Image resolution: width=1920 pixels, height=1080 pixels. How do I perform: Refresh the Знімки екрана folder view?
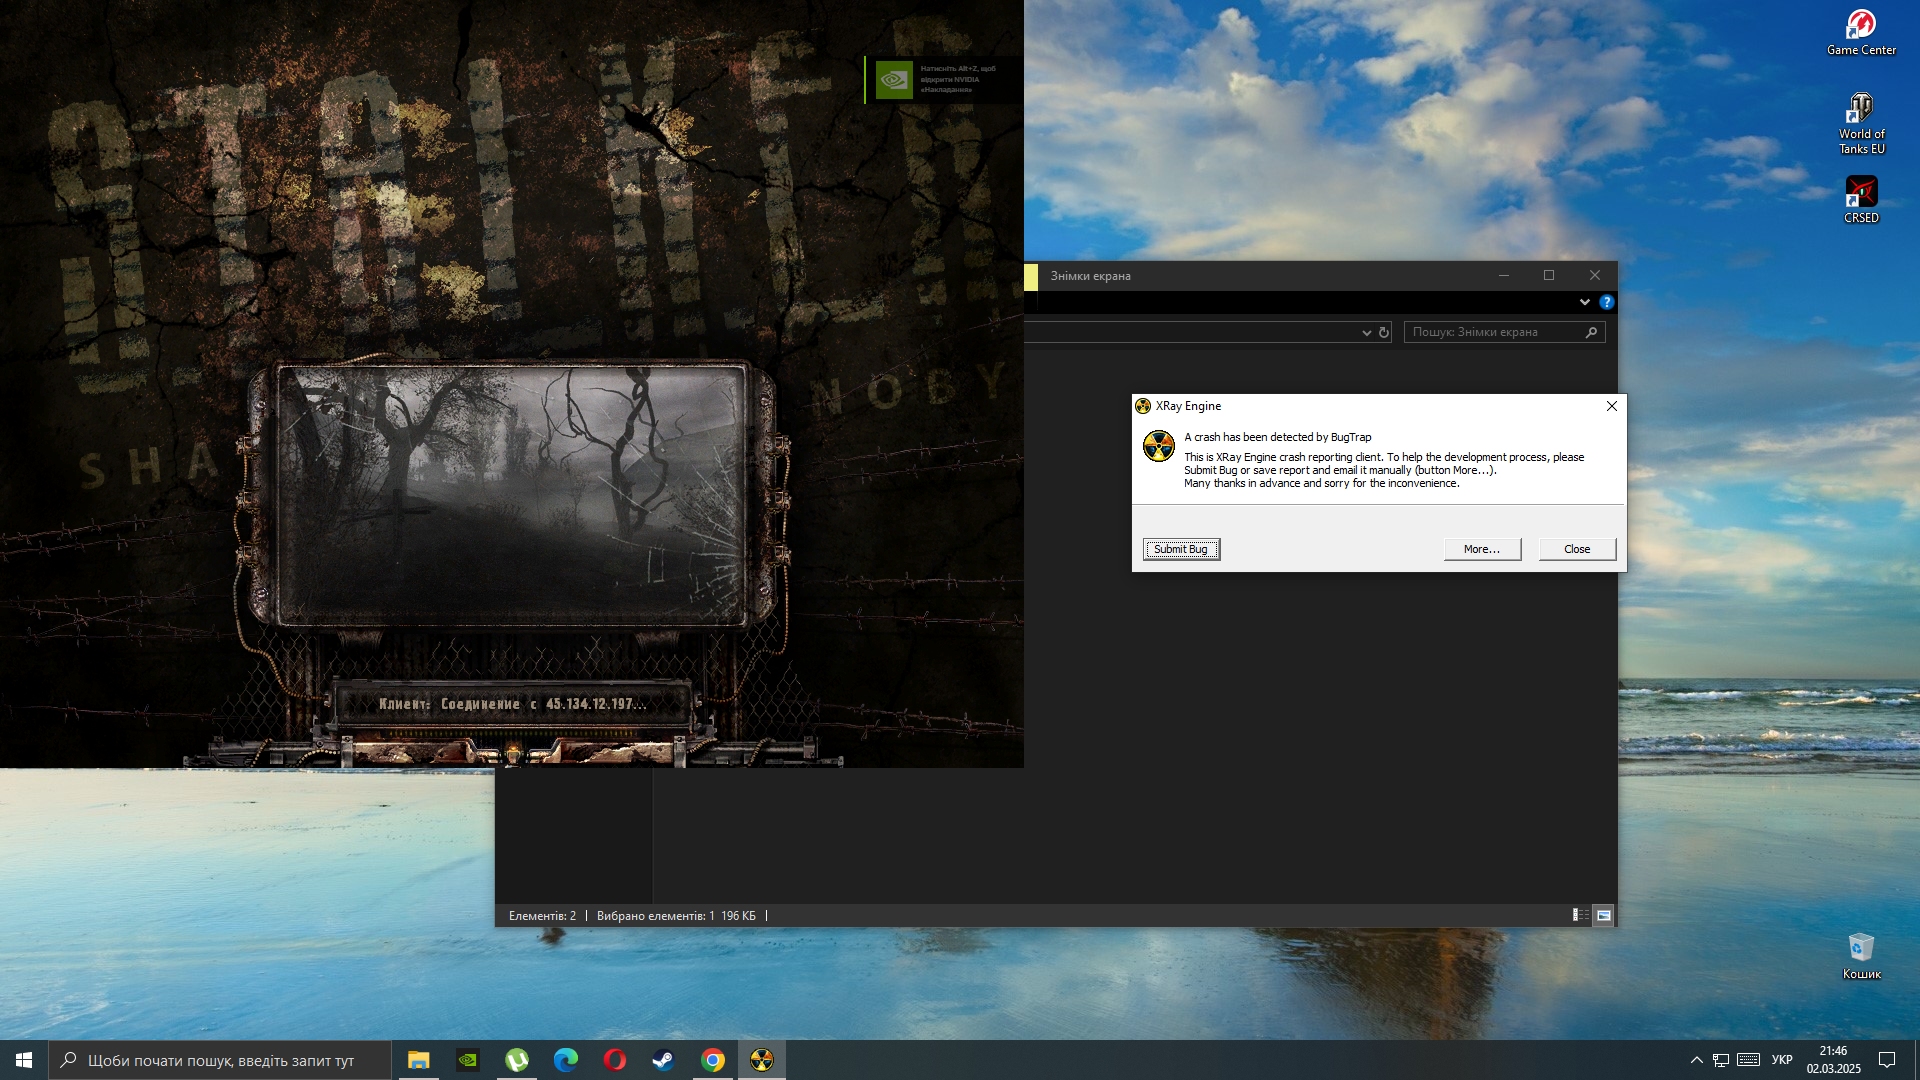coord(1384,332)
